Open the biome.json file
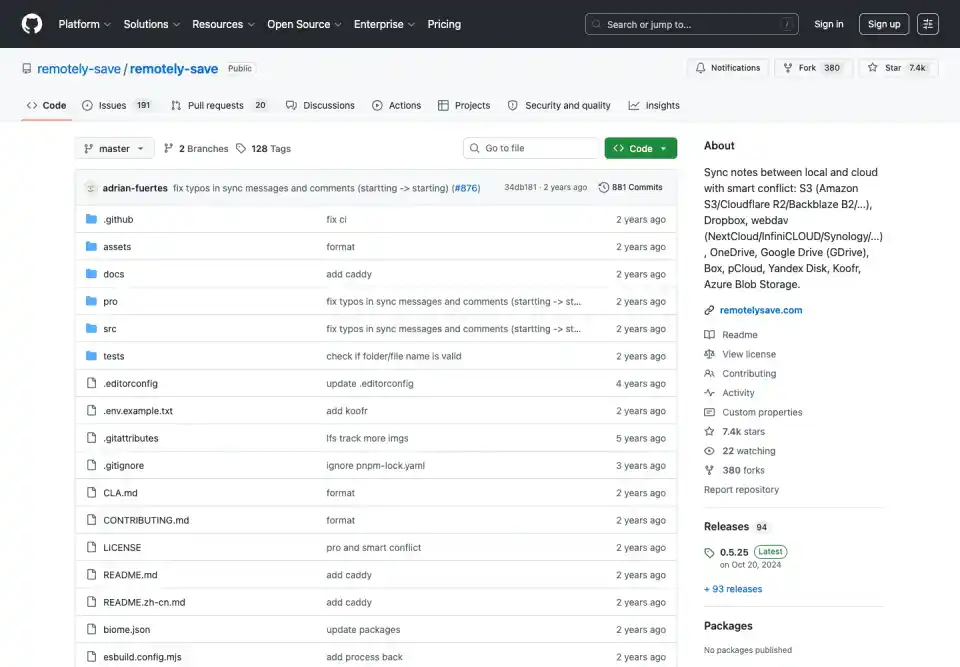This screenshot has height=667, width=960. tap(126, 630)
